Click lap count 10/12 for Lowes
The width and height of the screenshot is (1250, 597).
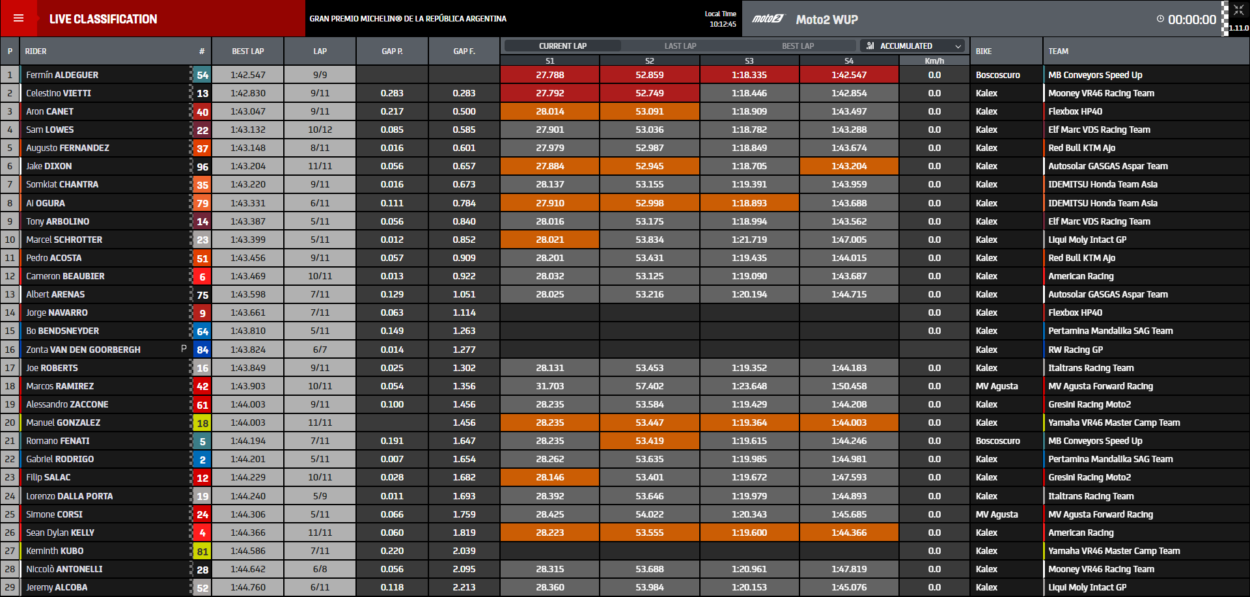(320, 130)
